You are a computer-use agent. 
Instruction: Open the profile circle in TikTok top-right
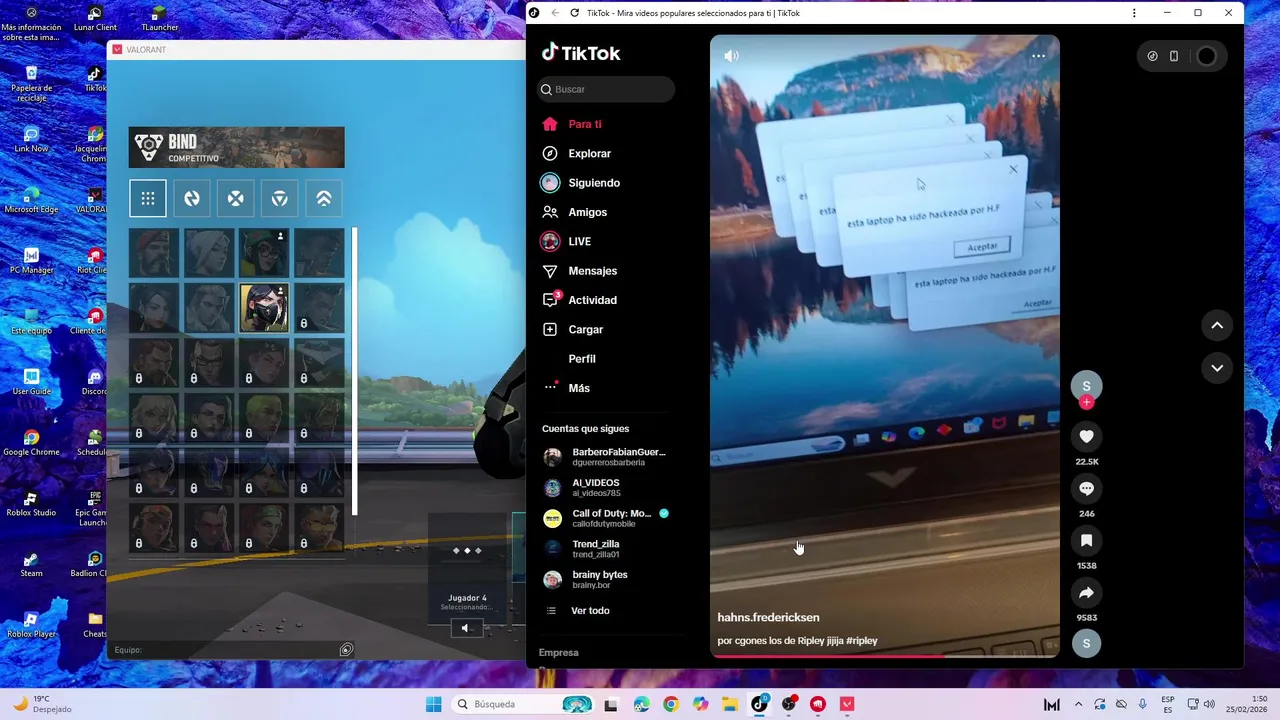click(1206, 56)
